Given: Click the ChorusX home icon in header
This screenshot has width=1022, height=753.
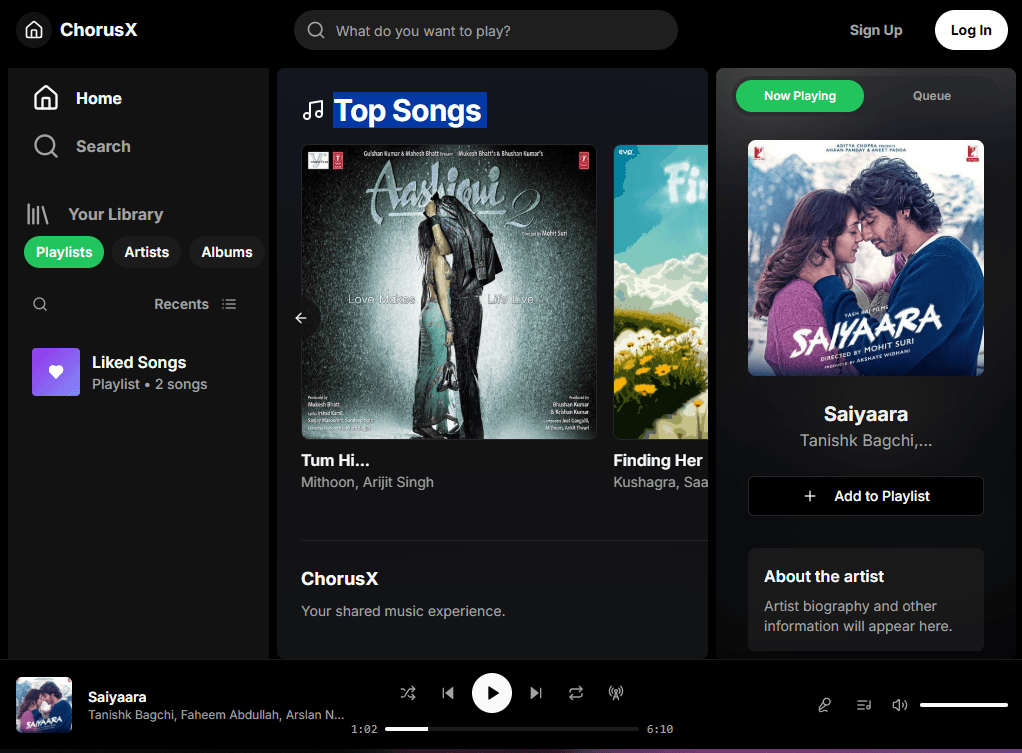Looking at the screenshot, I should [x=34, y=30].
